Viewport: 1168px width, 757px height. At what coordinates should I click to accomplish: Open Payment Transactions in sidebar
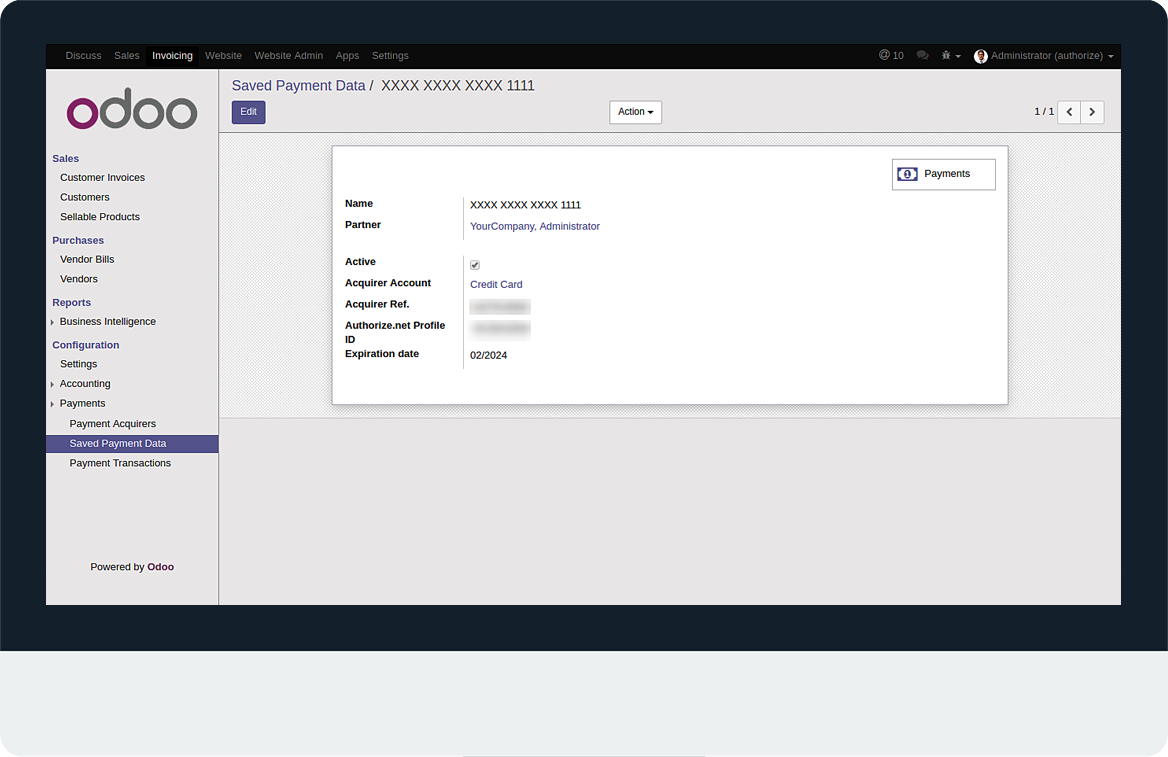[x=120, y=463]
